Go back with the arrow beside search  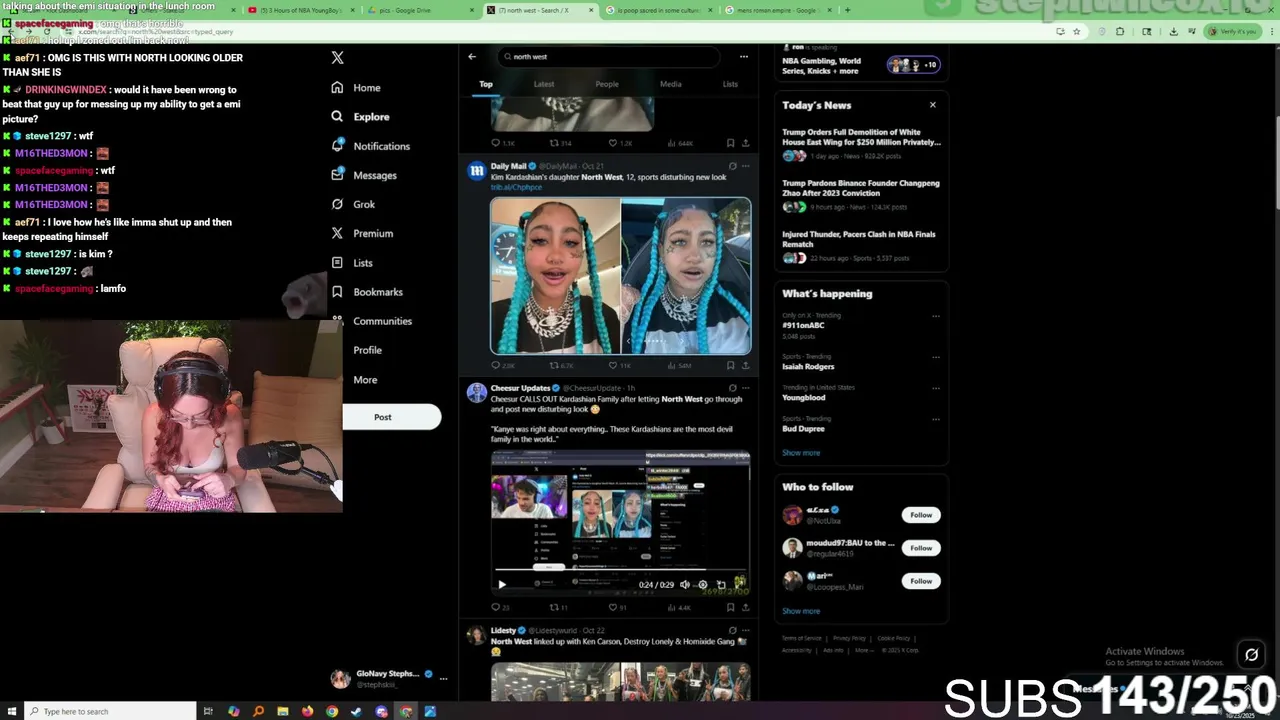pyautogui.click(x=472, y=57)
